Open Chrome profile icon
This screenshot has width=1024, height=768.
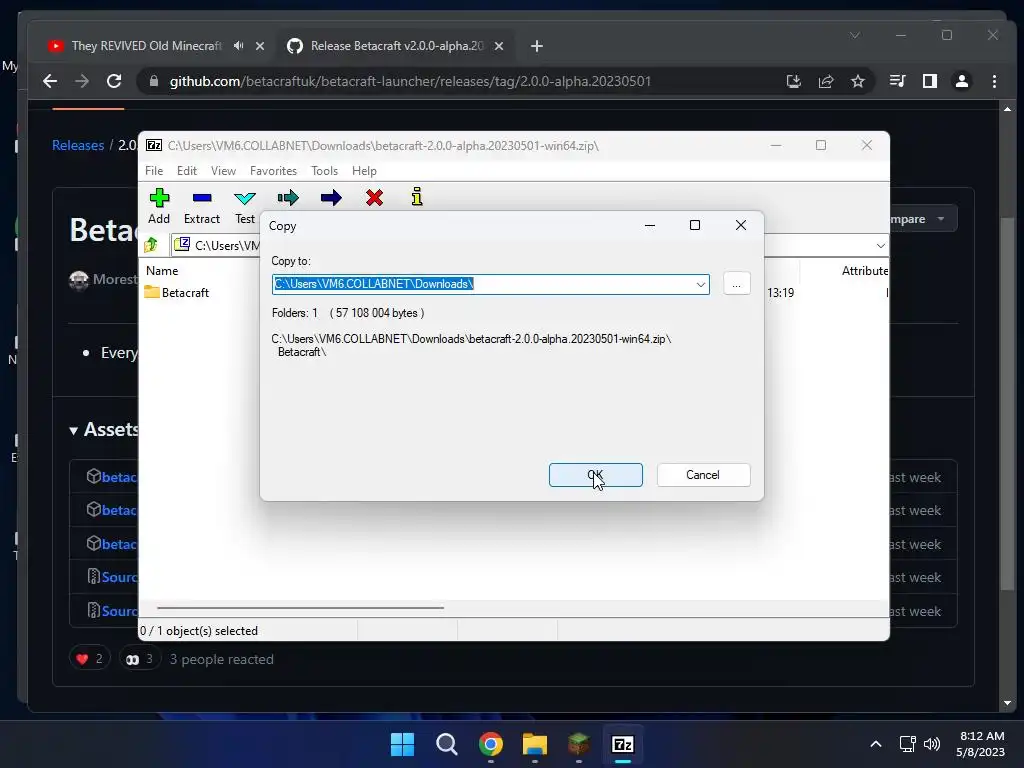pos(962,81)
